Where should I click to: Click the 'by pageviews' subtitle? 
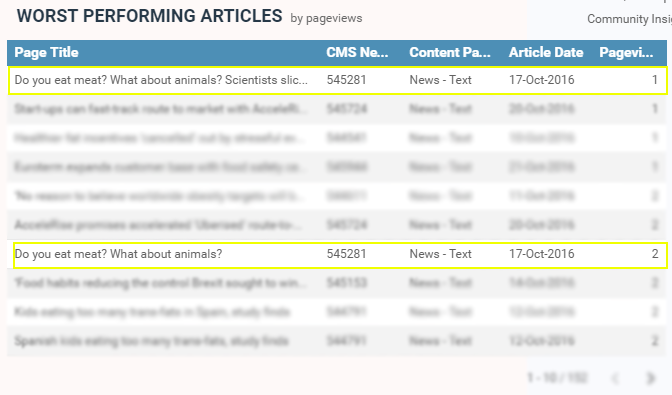[x=326, y=18]
